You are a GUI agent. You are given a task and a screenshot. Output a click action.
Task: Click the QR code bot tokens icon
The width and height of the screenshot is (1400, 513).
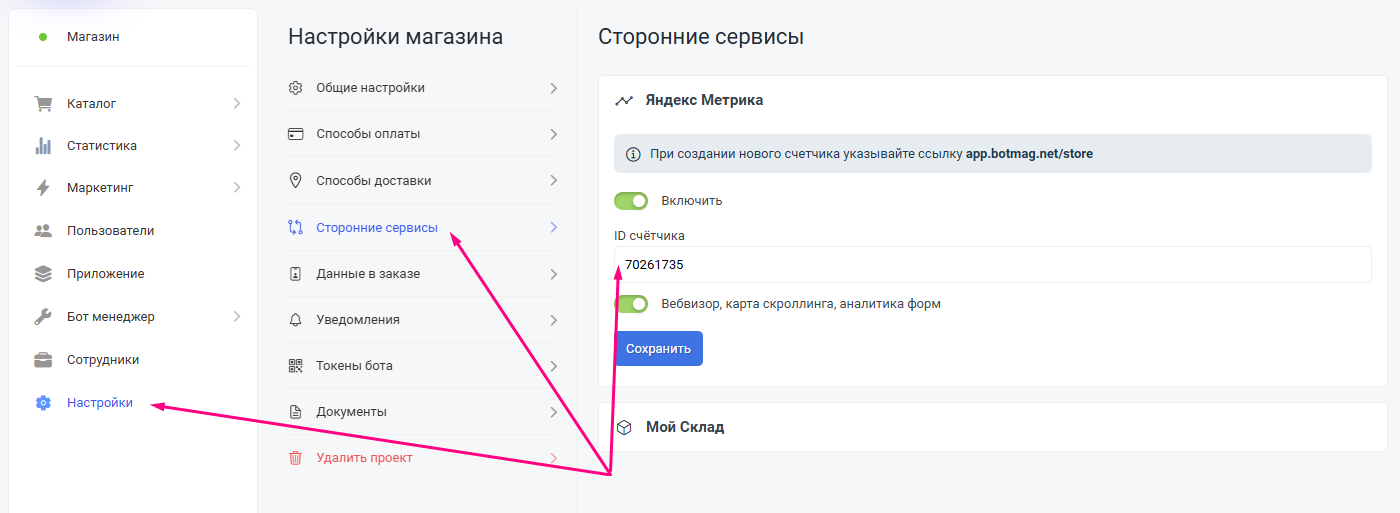point(295,366)
